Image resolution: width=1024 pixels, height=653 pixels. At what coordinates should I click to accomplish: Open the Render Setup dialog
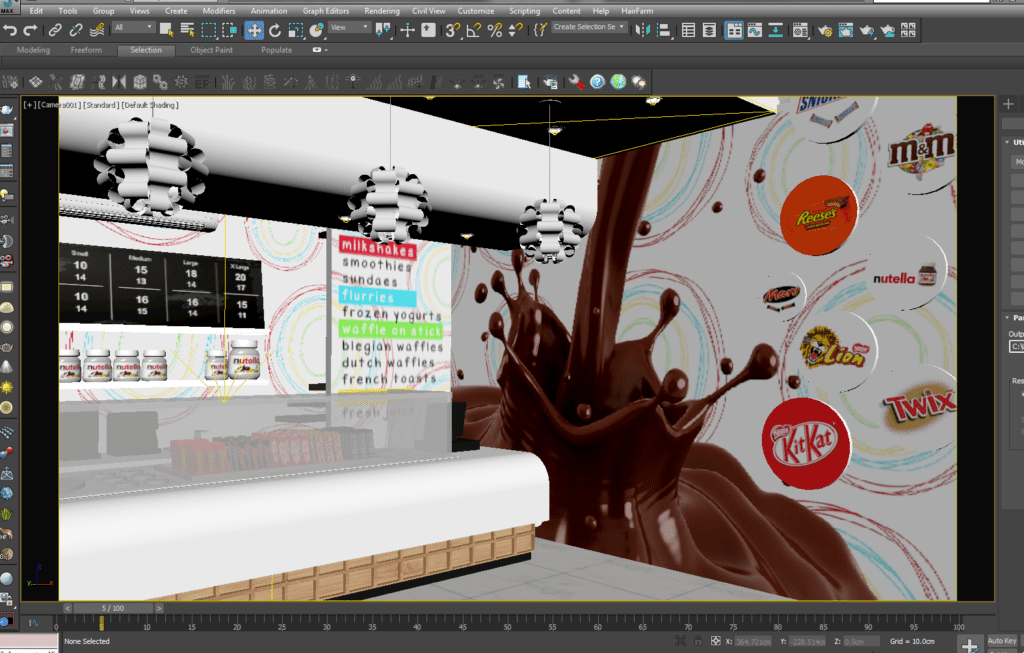tap(825, 30)
